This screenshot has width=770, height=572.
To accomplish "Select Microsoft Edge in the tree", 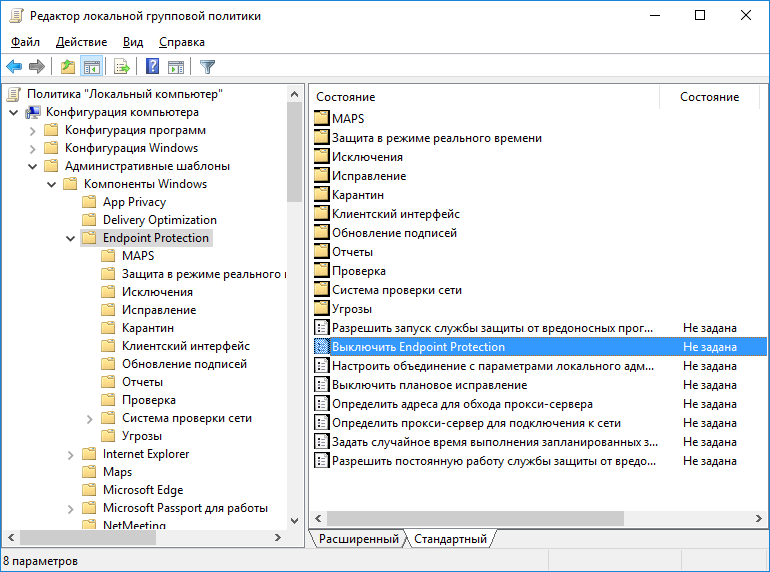I will (x=142, y=490).
